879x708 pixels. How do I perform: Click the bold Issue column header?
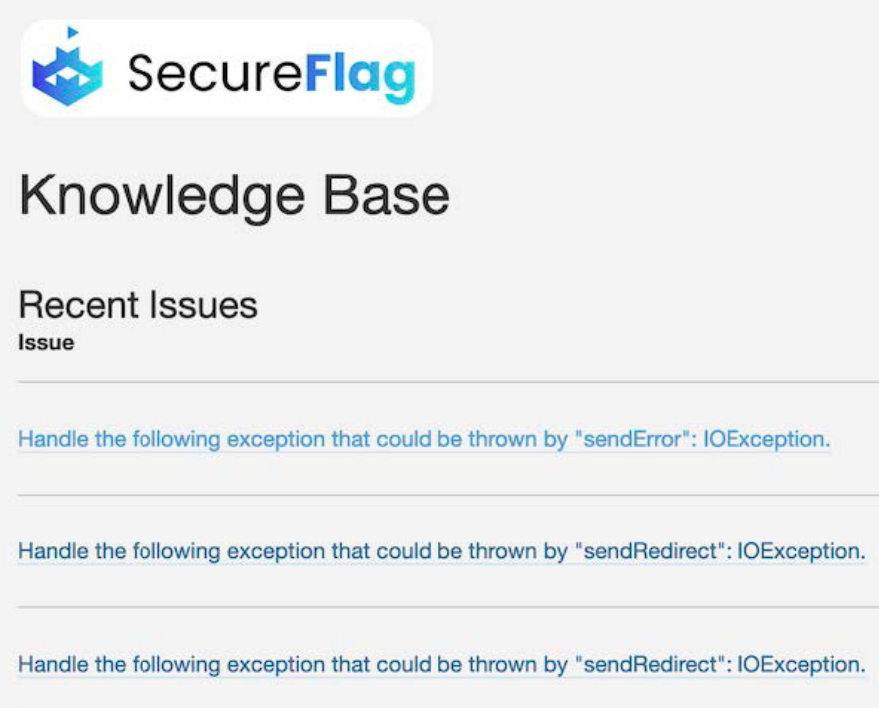(46, 343)
